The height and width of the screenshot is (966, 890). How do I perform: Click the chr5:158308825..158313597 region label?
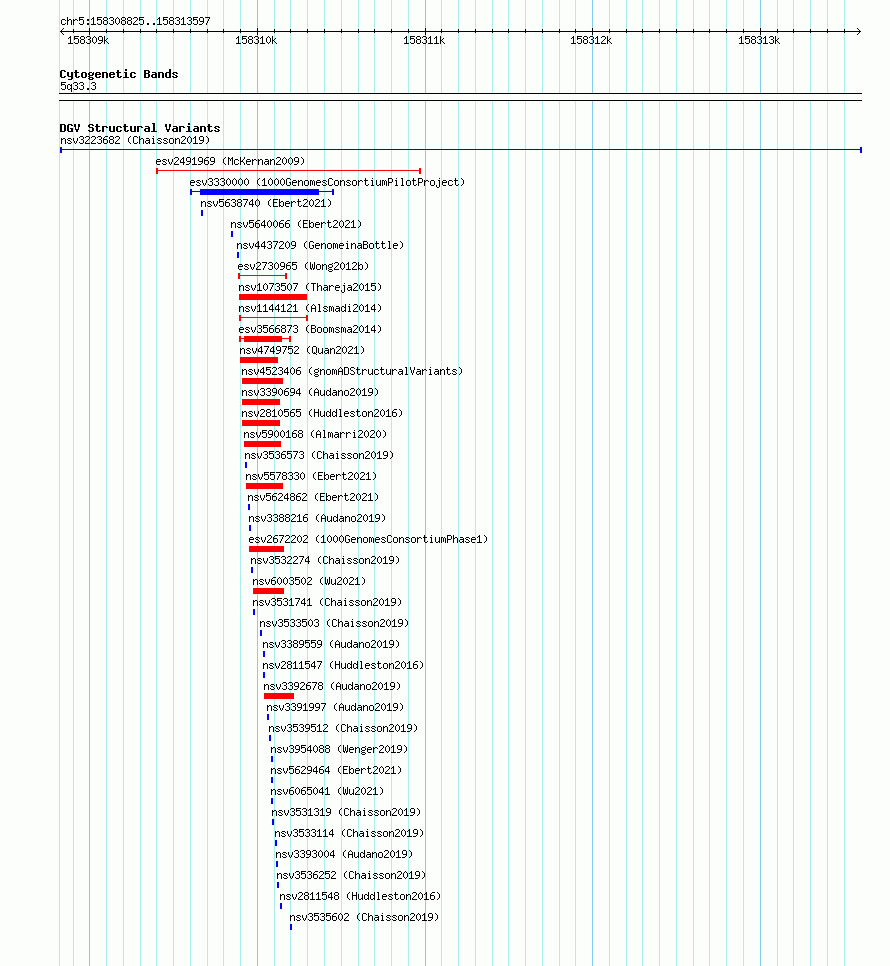(136, 22)
